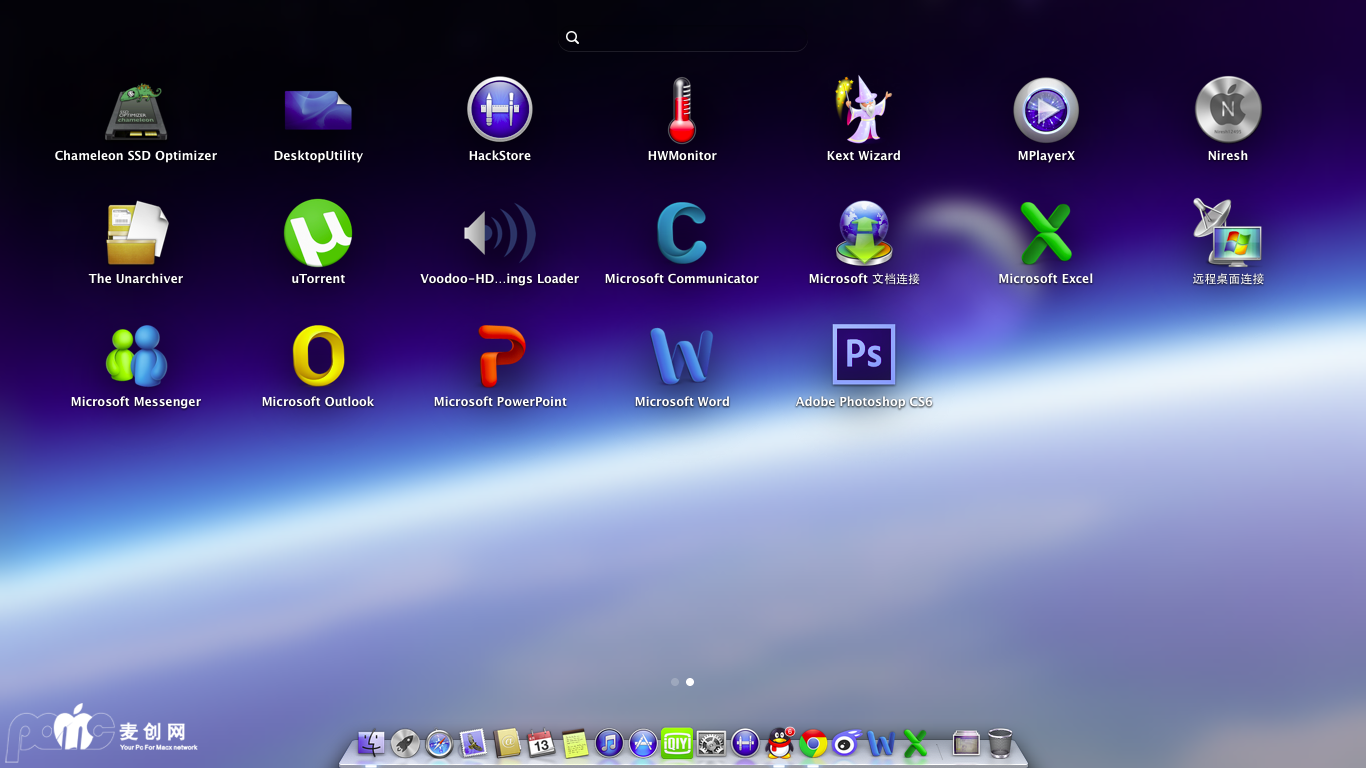
Task: Open Trash in the Dock
Action: (1000, 743)
